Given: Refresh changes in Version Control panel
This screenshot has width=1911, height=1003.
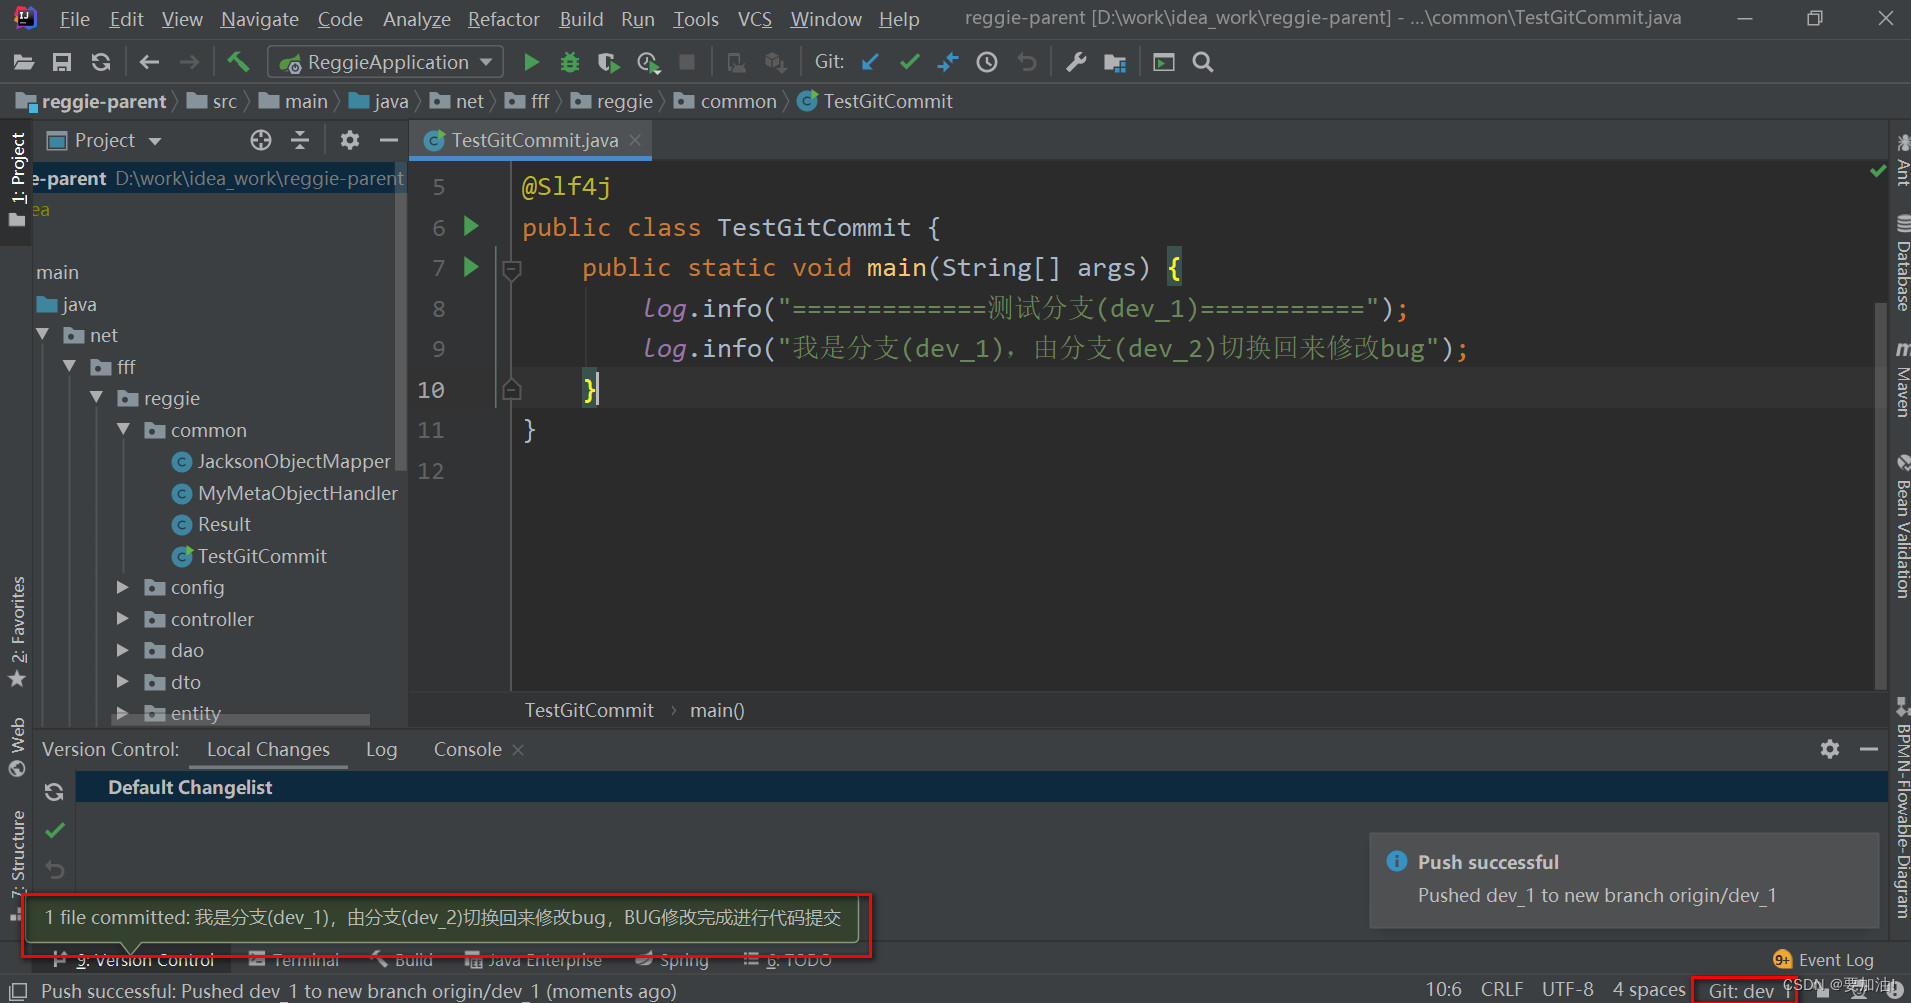Looking at the screenshot, I should pyautogui.click(x=54, y=792).
